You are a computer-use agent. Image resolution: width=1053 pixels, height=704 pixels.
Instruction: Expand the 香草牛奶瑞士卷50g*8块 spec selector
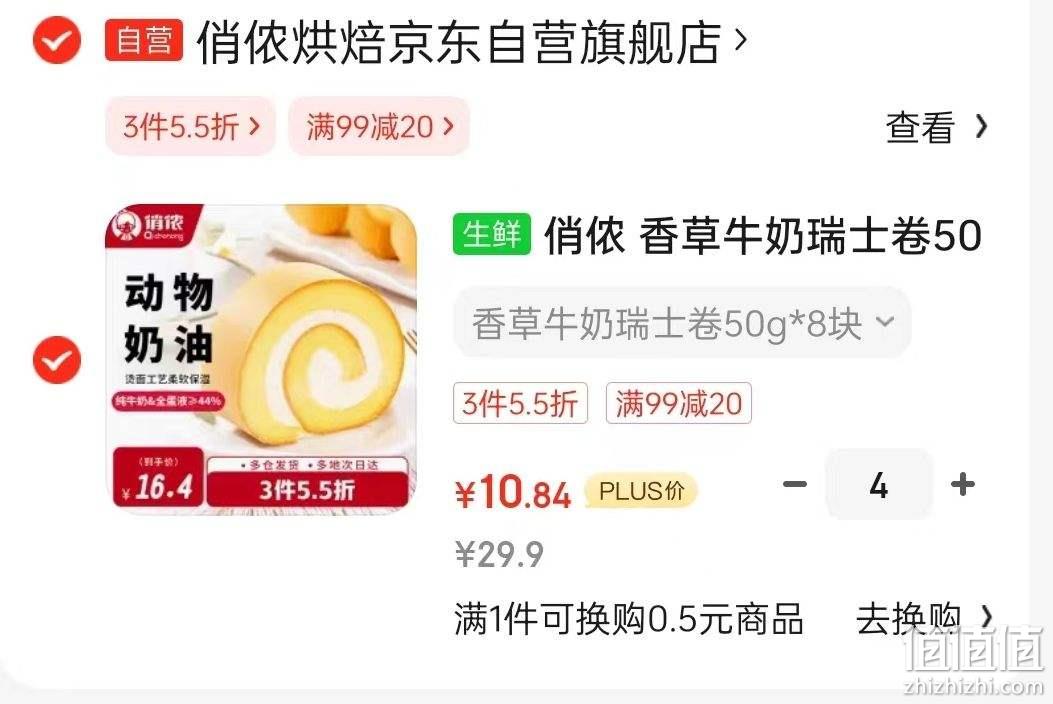pyautogui.click(x=682, y=324)
